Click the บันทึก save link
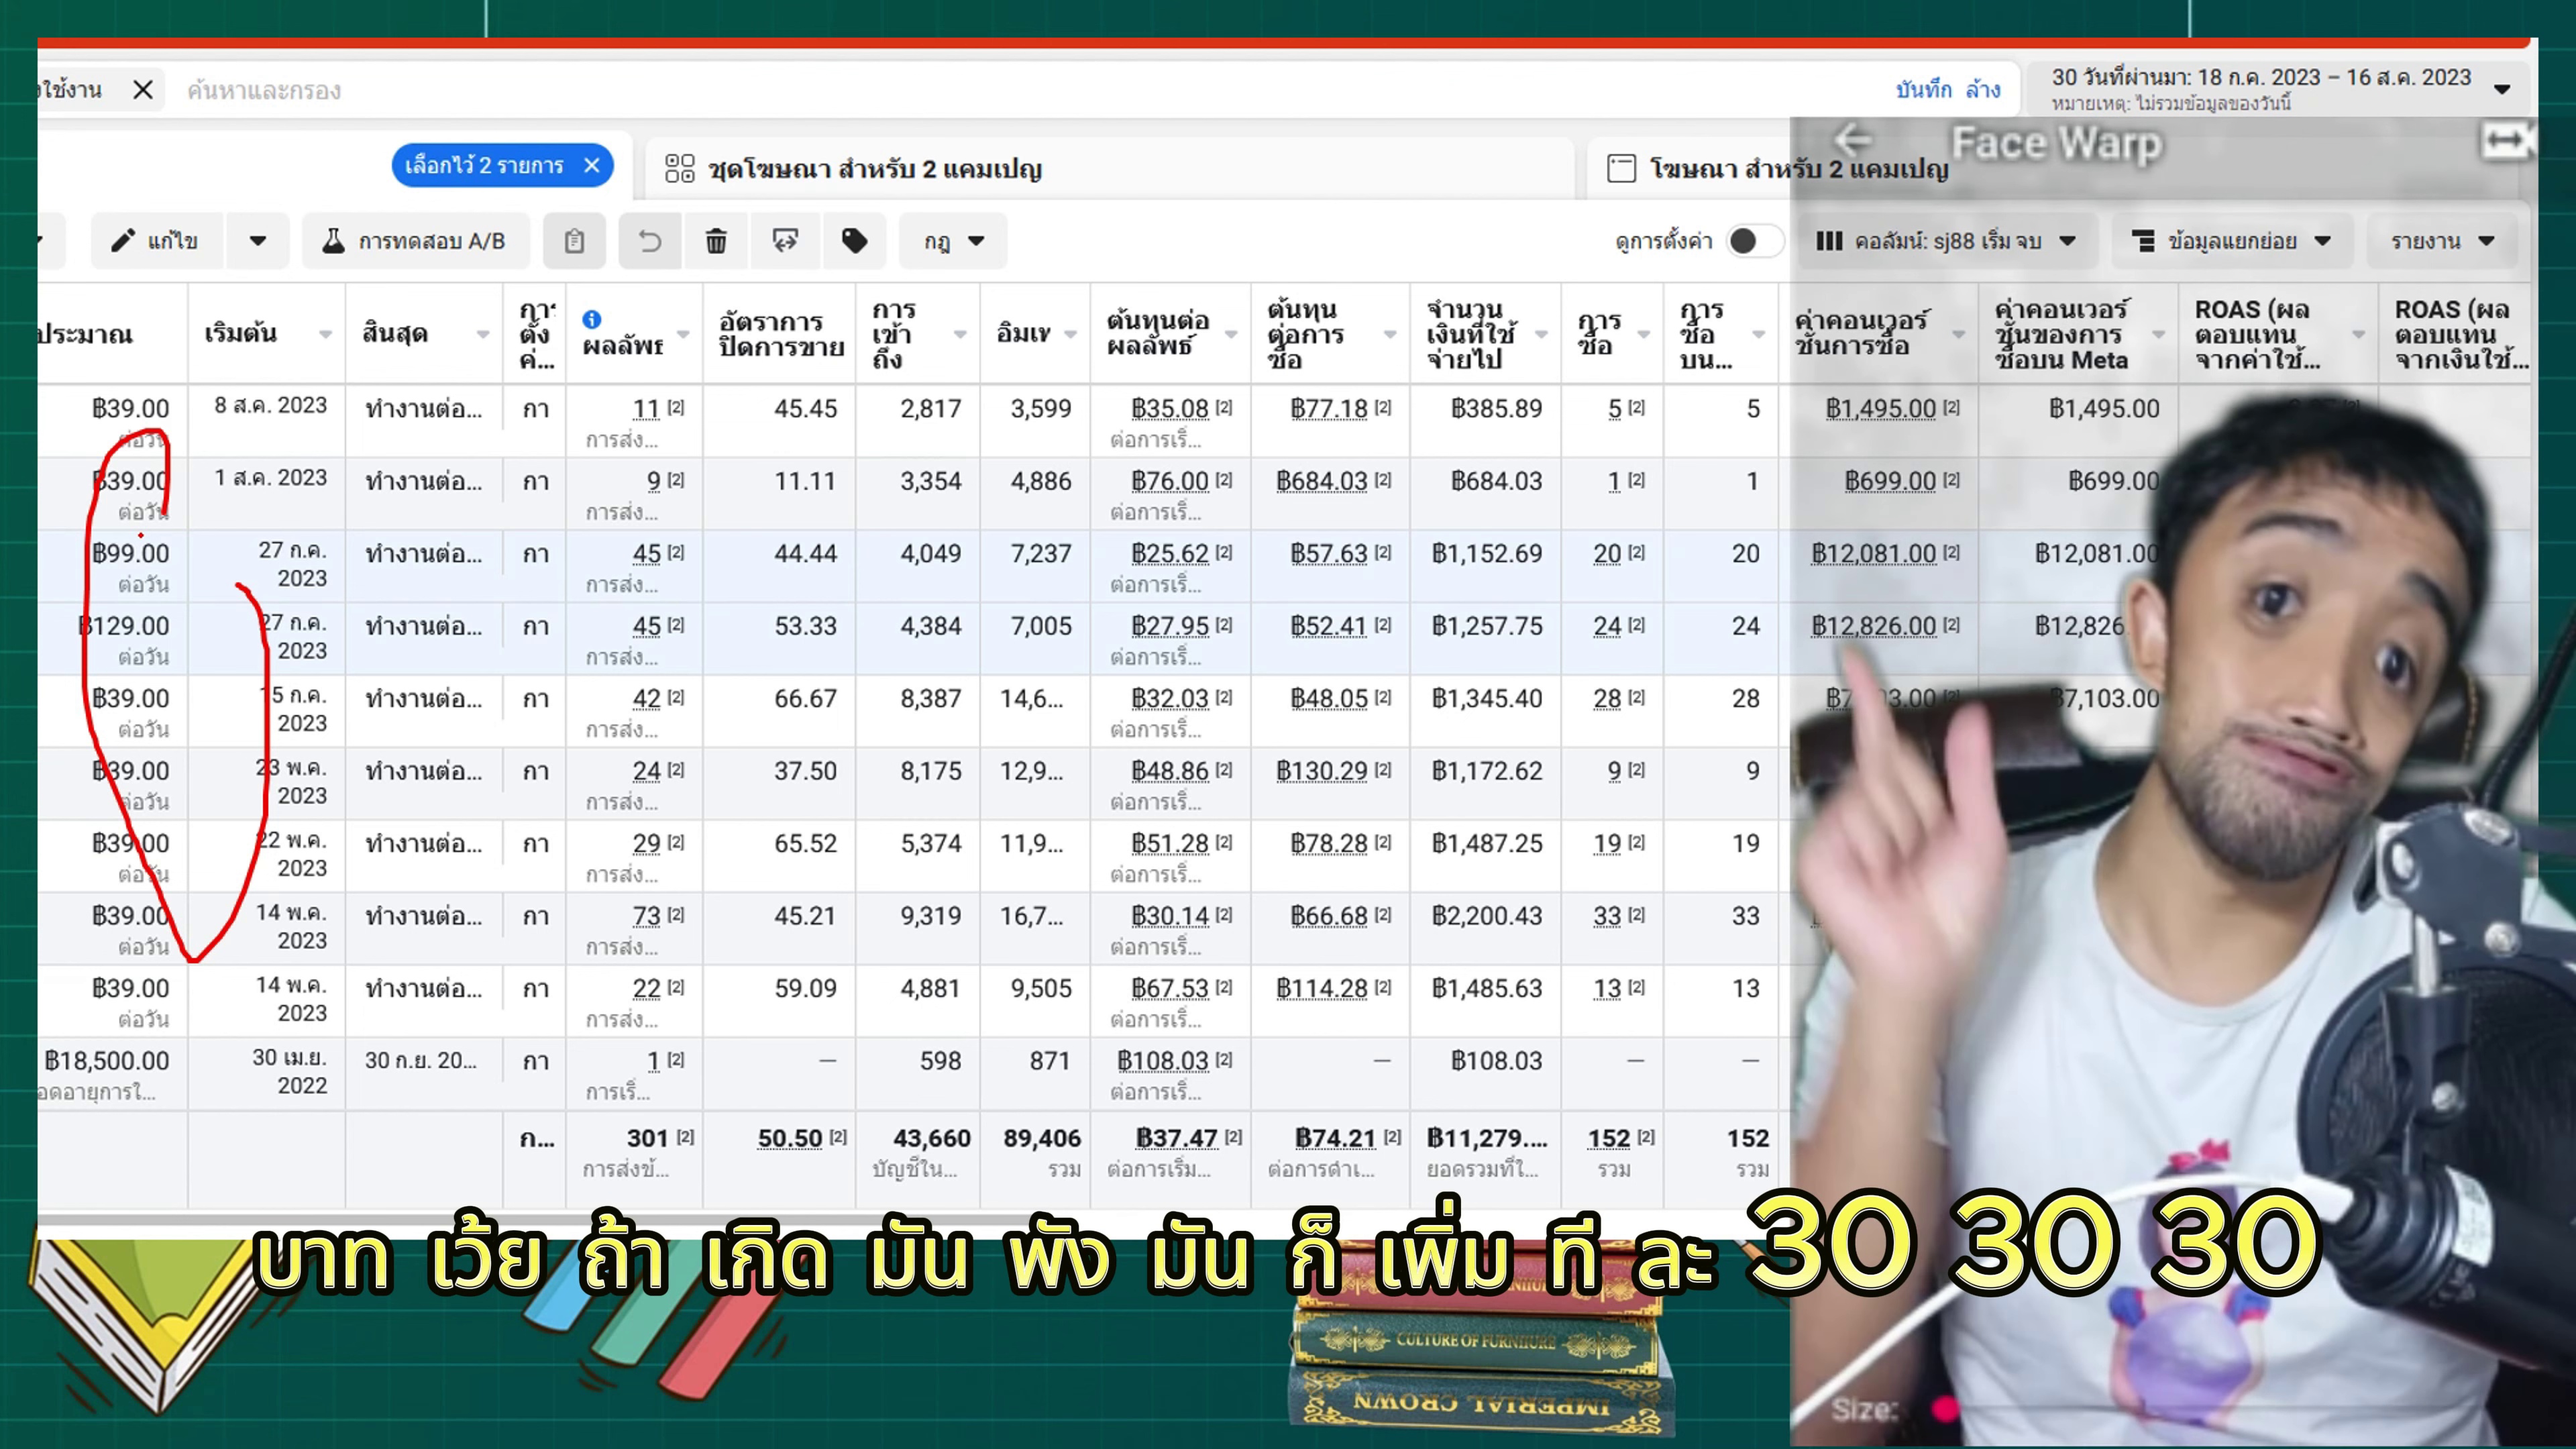Viewport: 2576px width, 1449px height. 1923,90
